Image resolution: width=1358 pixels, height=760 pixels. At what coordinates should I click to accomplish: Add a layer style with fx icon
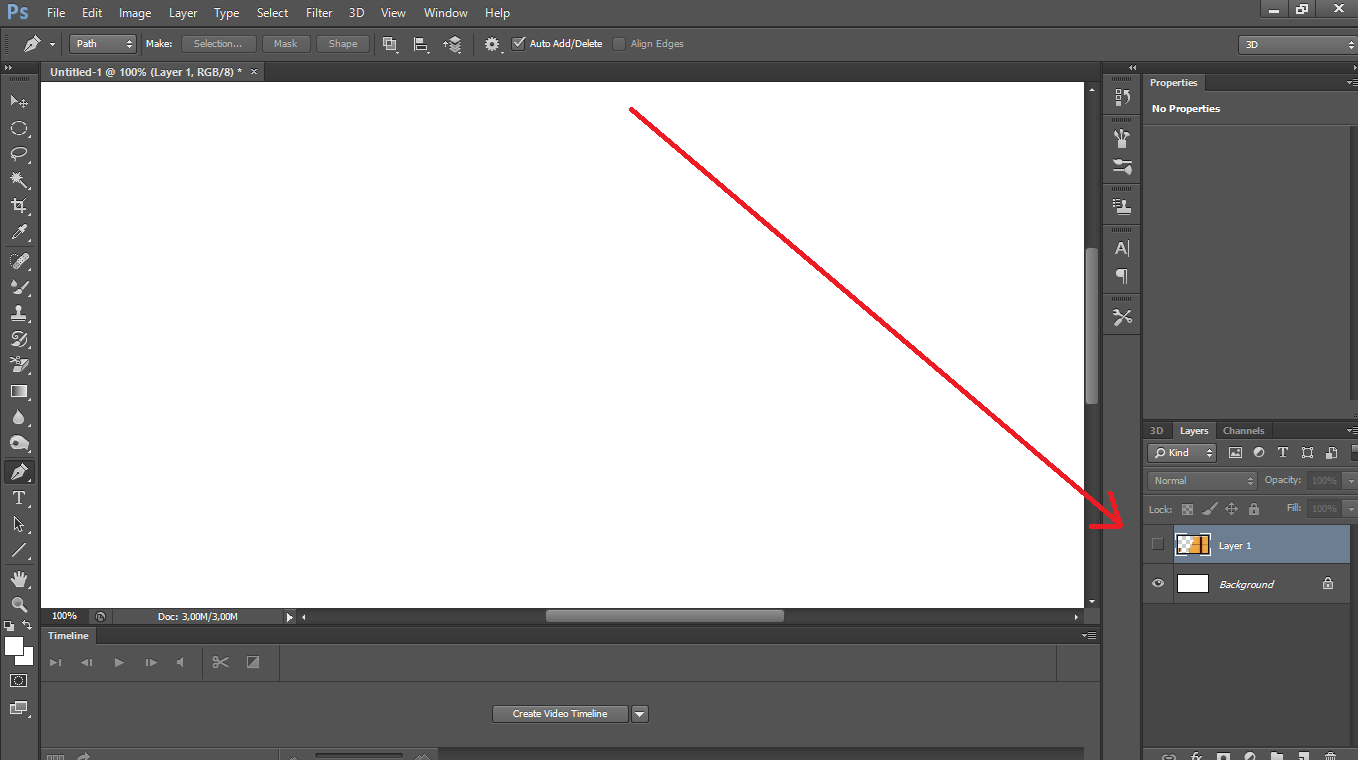click(x=1195, y=757)
